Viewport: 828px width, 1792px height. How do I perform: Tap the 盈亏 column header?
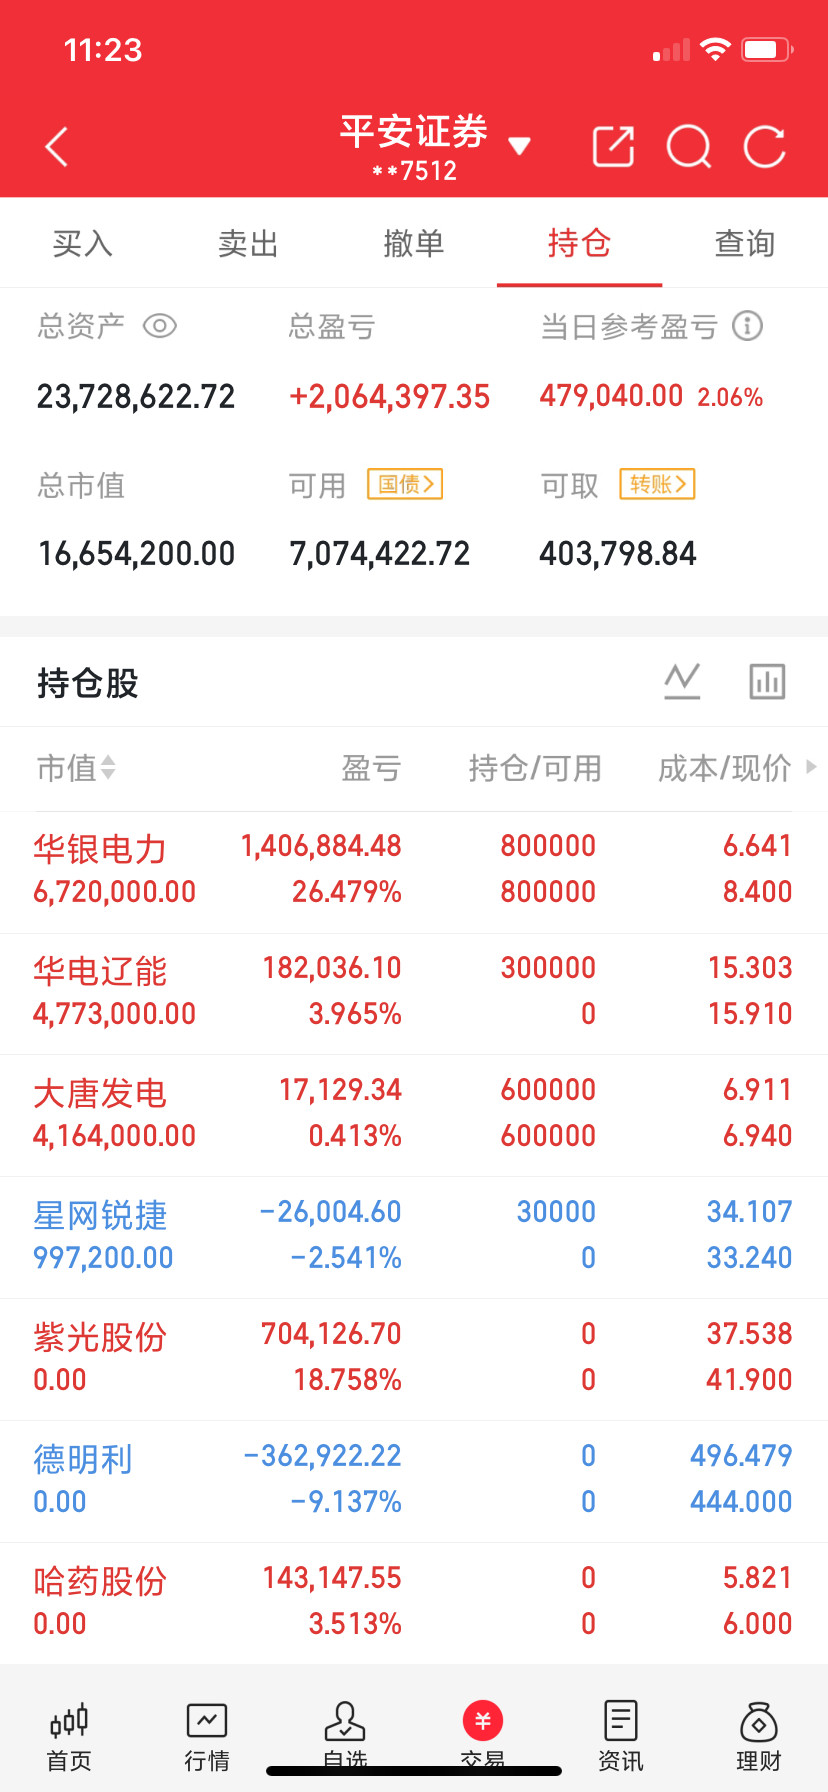(x=371, y=768)
